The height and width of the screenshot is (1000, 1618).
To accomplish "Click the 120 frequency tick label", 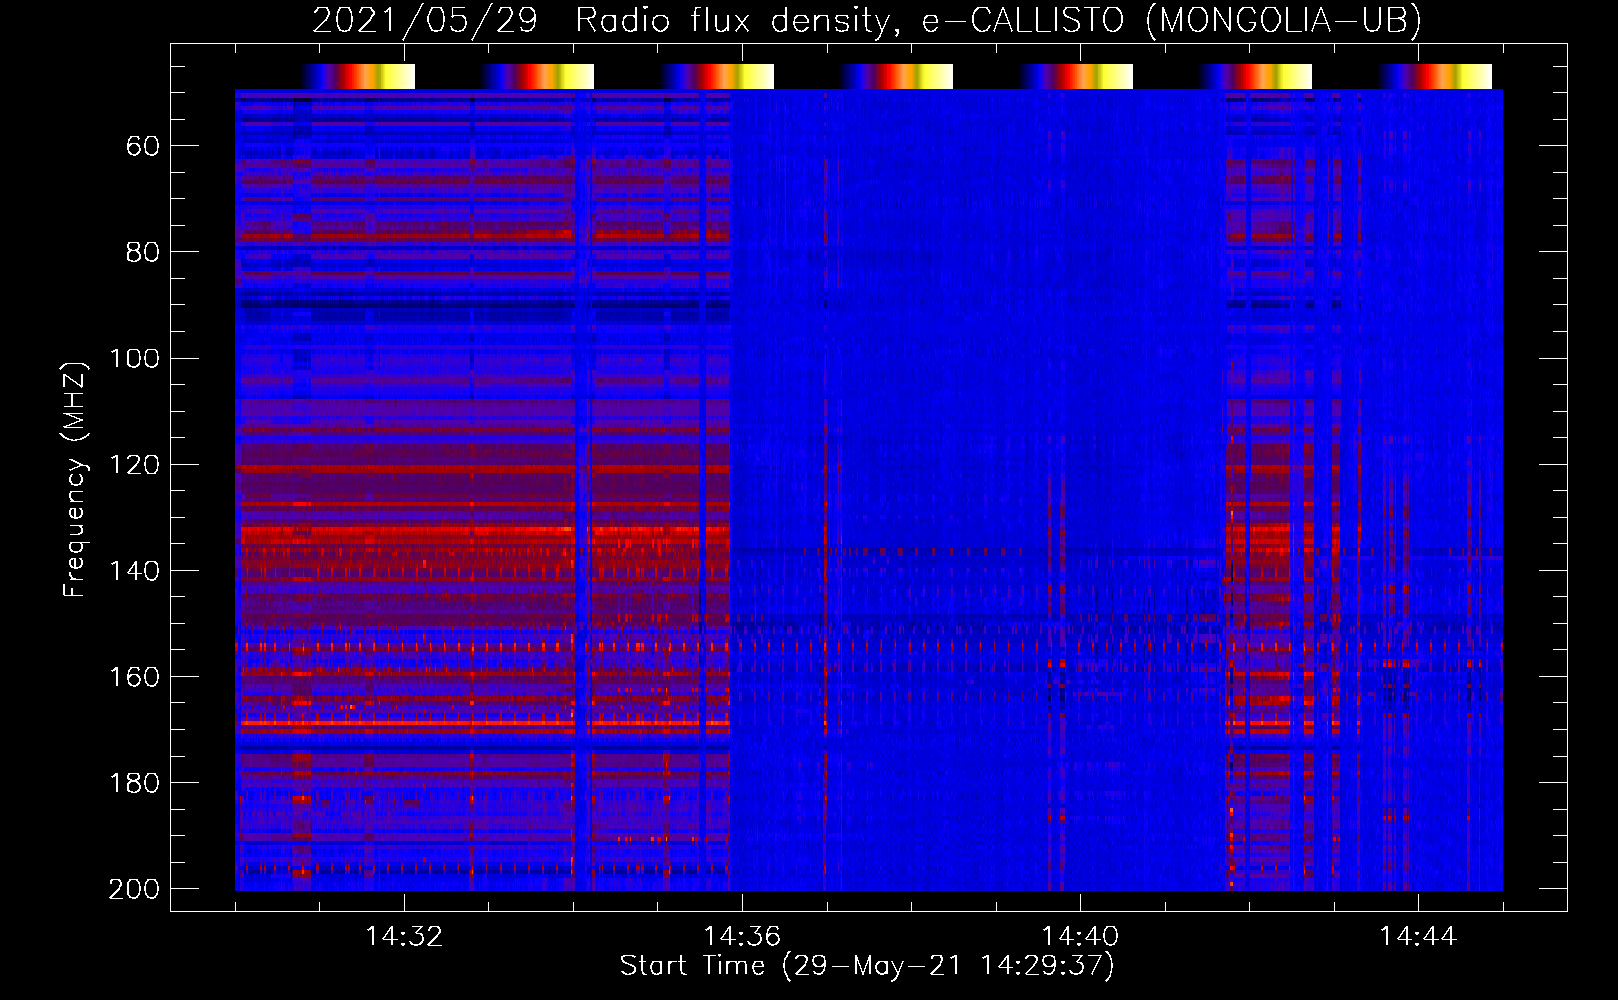I will pos(135,465).
